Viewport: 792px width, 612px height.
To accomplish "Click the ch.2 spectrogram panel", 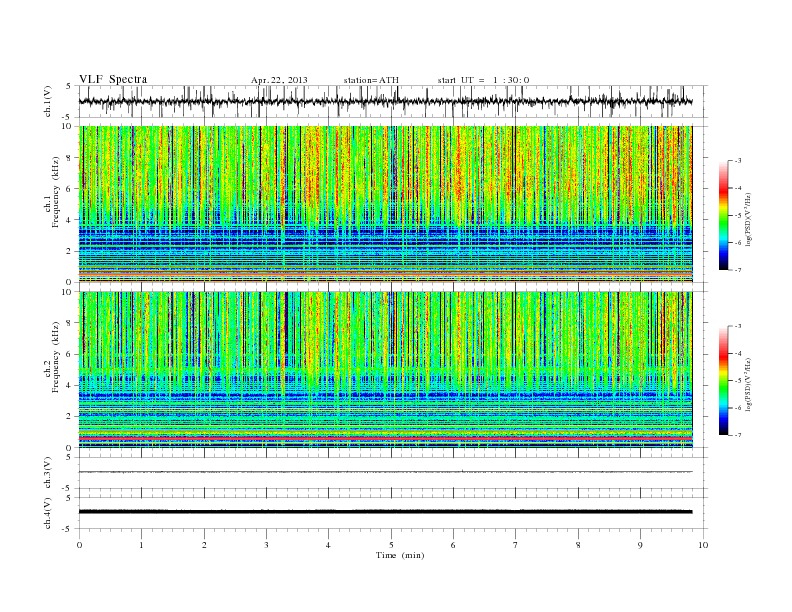I will click(385, 370).
